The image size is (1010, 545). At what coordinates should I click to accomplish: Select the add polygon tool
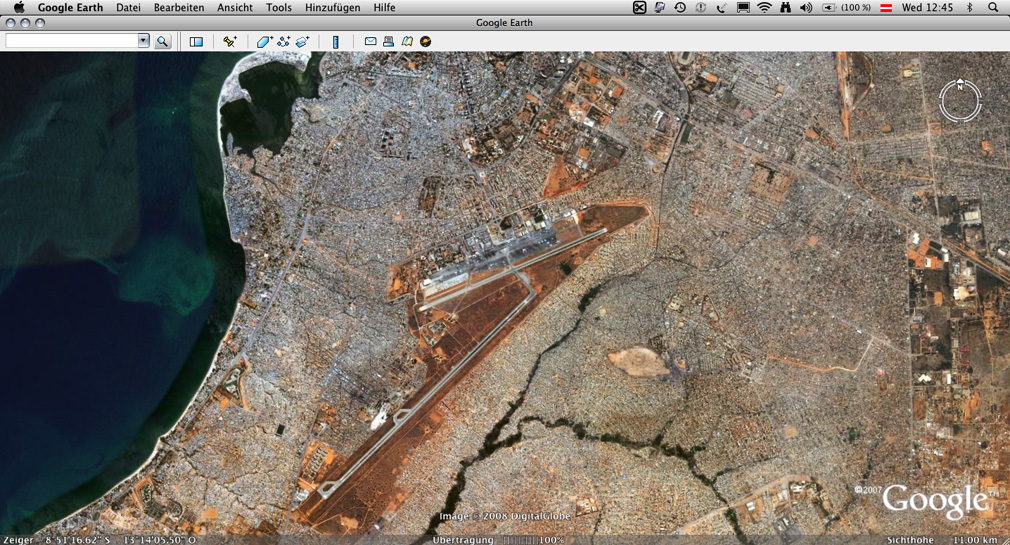coord(264,42)
